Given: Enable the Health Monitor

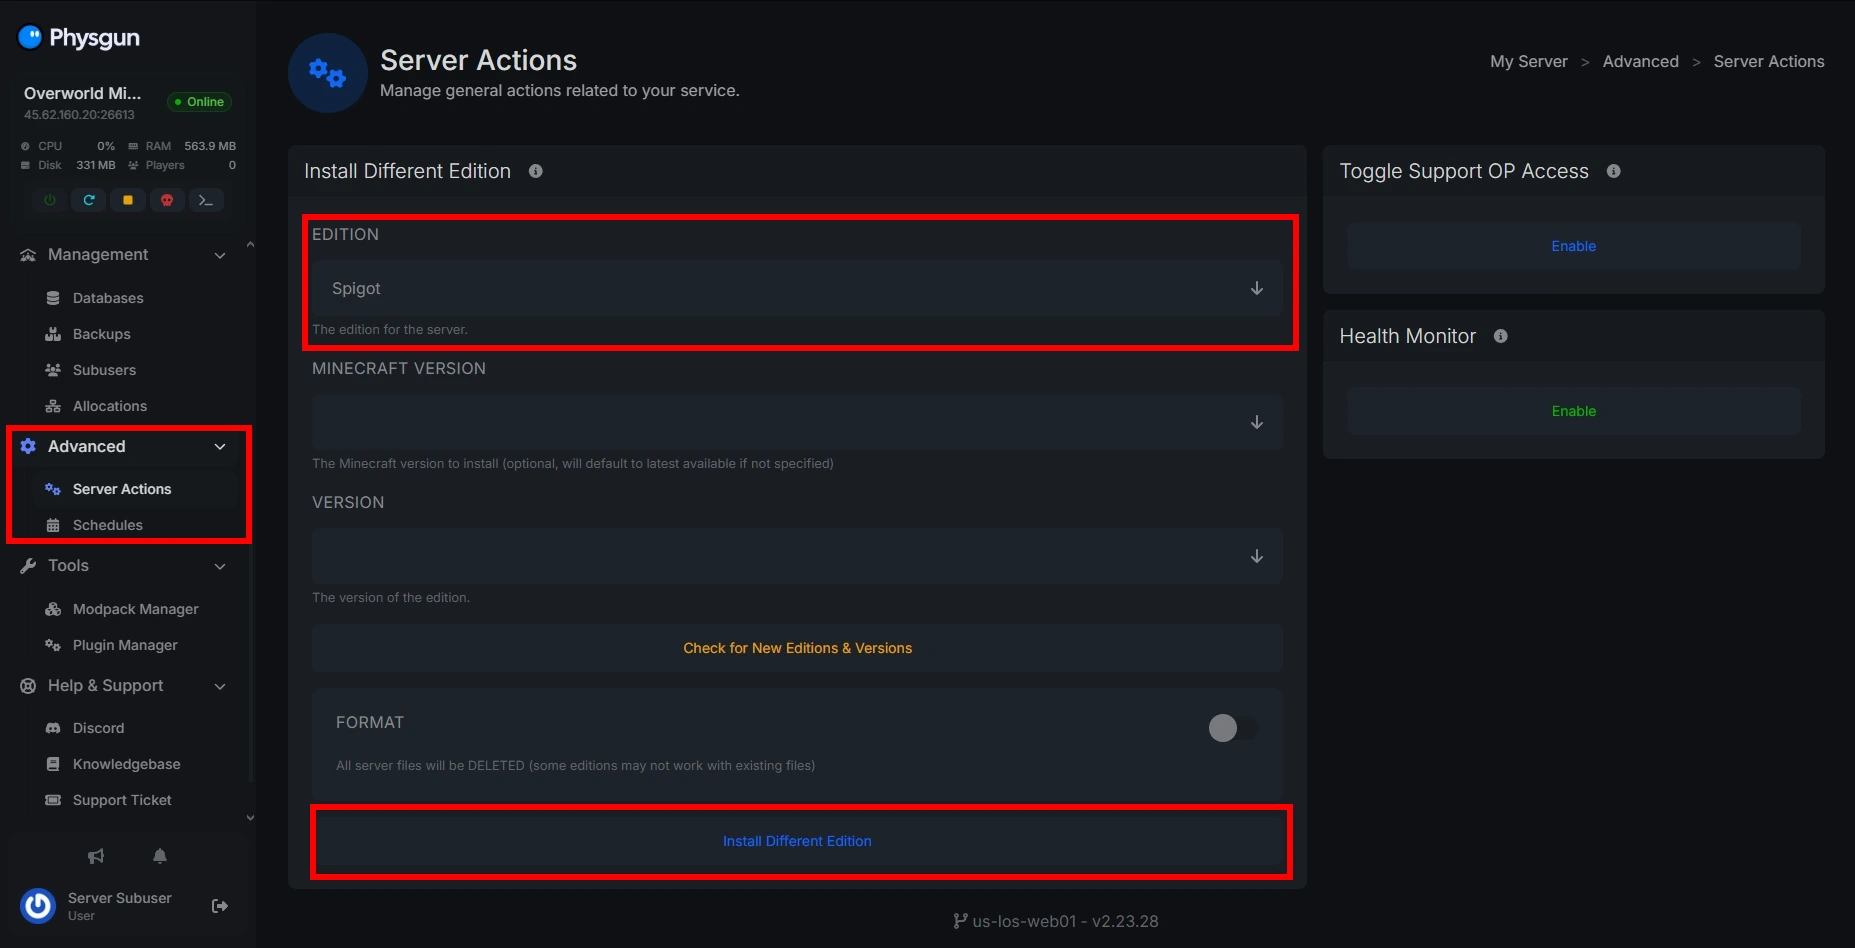Looking at the screenshot, I should (1573, 411).
